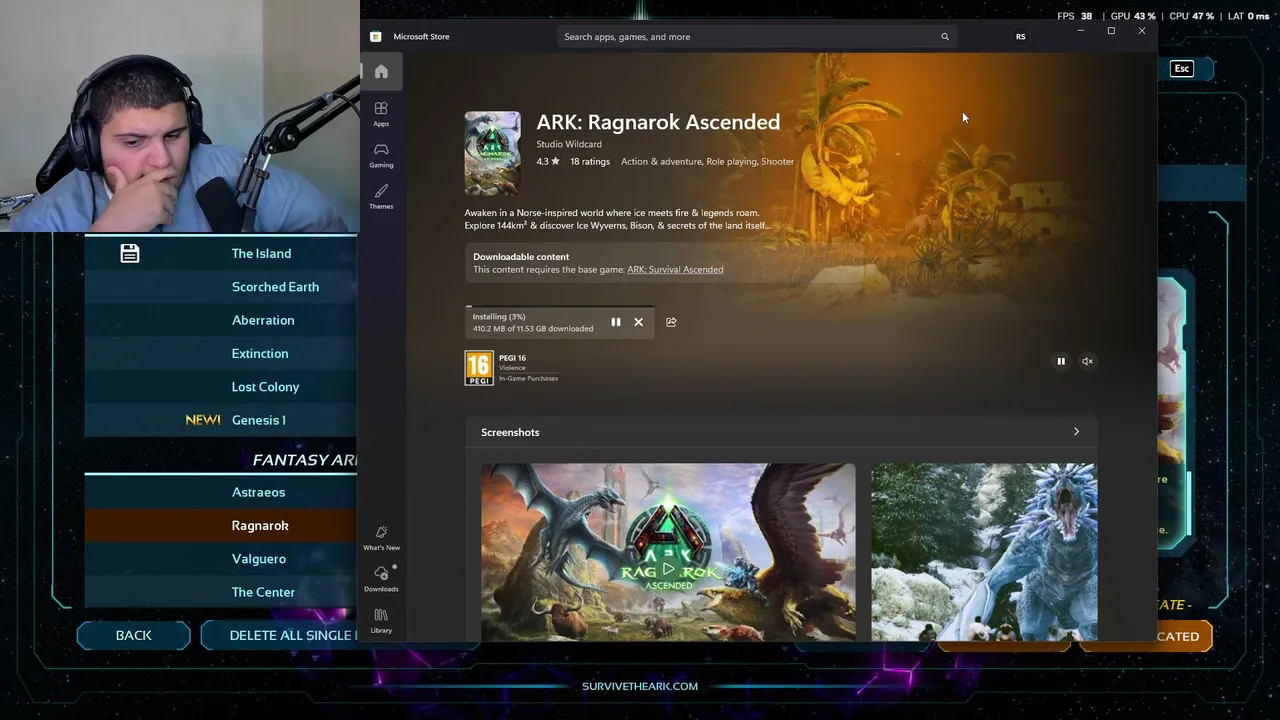Select the highlighted Ragnarok map

point(260,526)
